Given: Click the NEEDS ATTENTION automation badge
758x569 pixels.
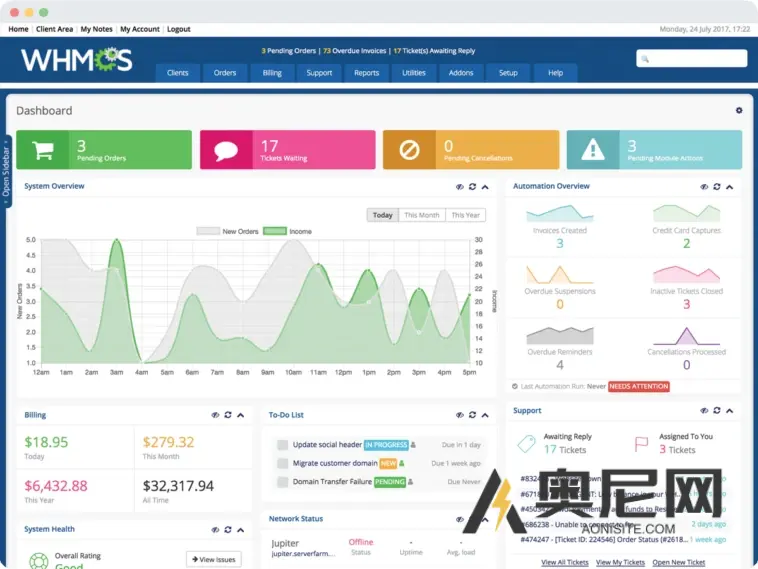Looking at the screenshot, I should (x=639, y=386).
